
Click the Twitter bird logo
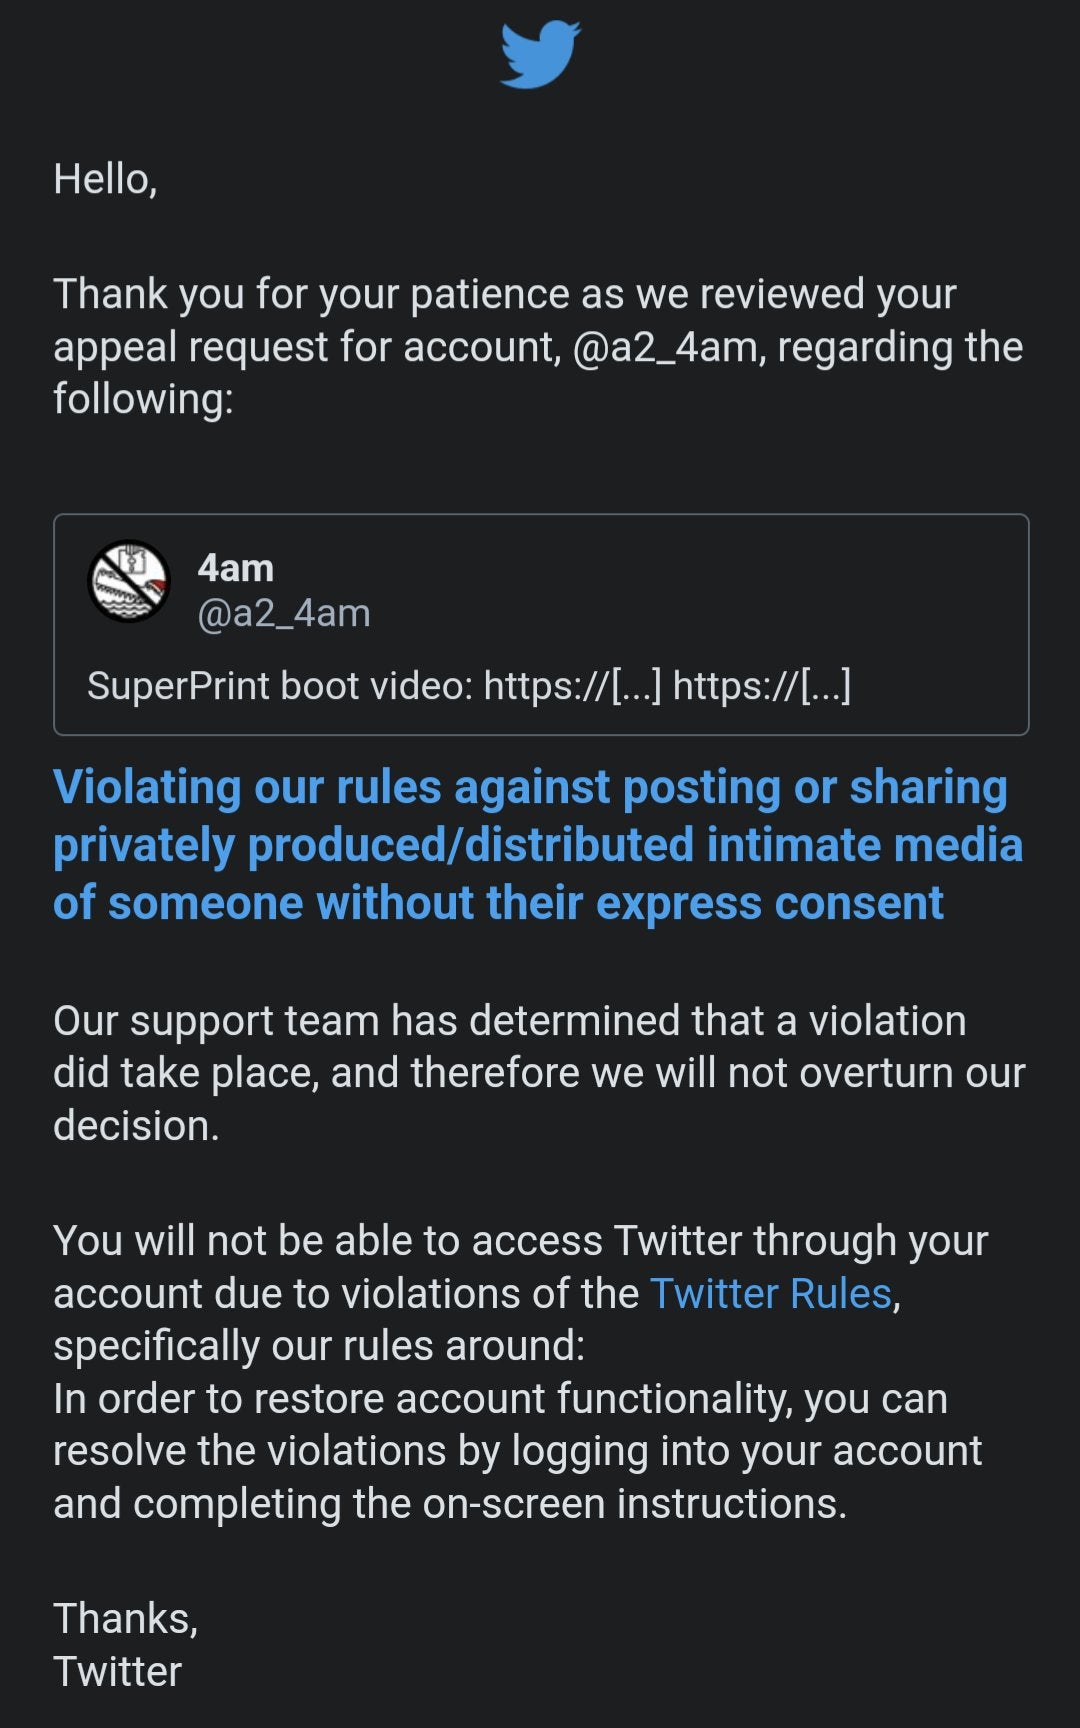point(540,54)
